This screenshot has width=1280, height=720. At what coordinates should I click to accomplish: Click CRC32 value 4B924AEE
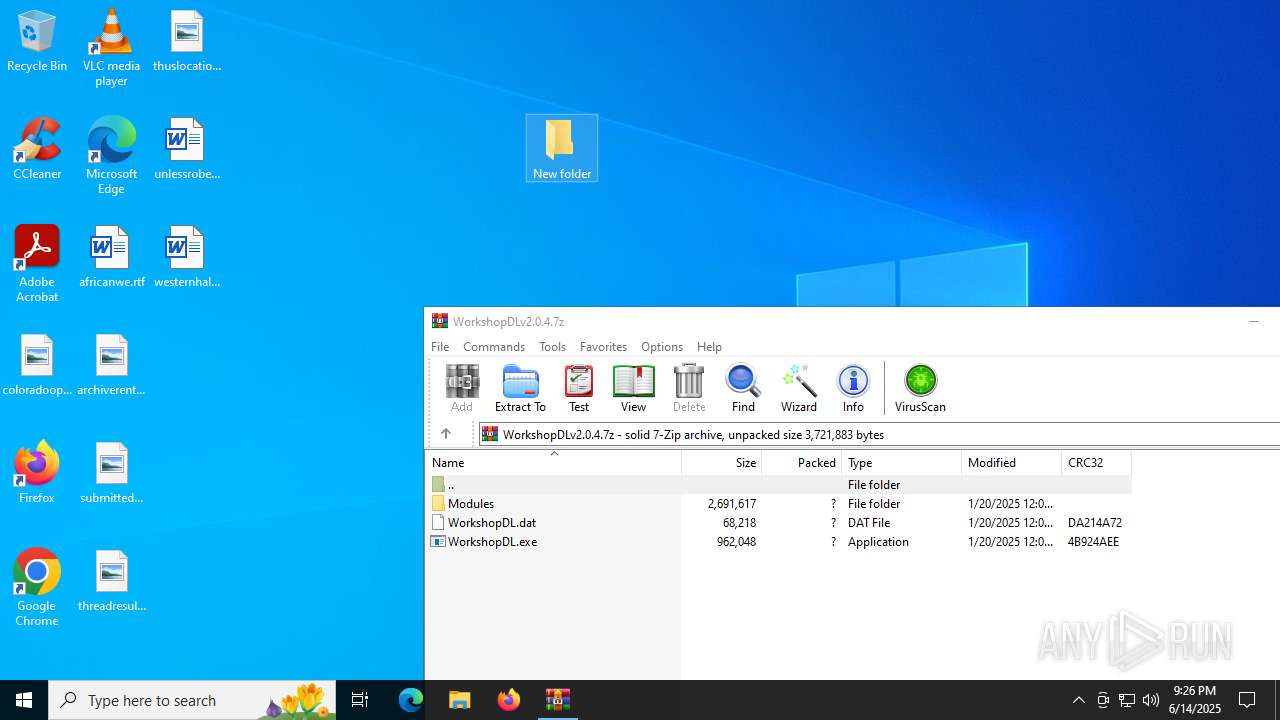click(x=1093, y=541)
